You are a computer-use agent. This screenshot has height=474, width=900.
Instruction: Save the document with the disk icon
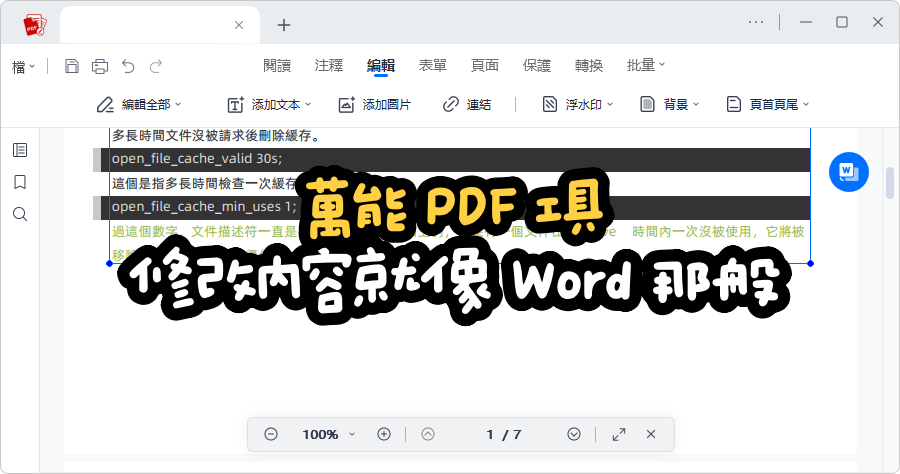(x=72, y=66)
